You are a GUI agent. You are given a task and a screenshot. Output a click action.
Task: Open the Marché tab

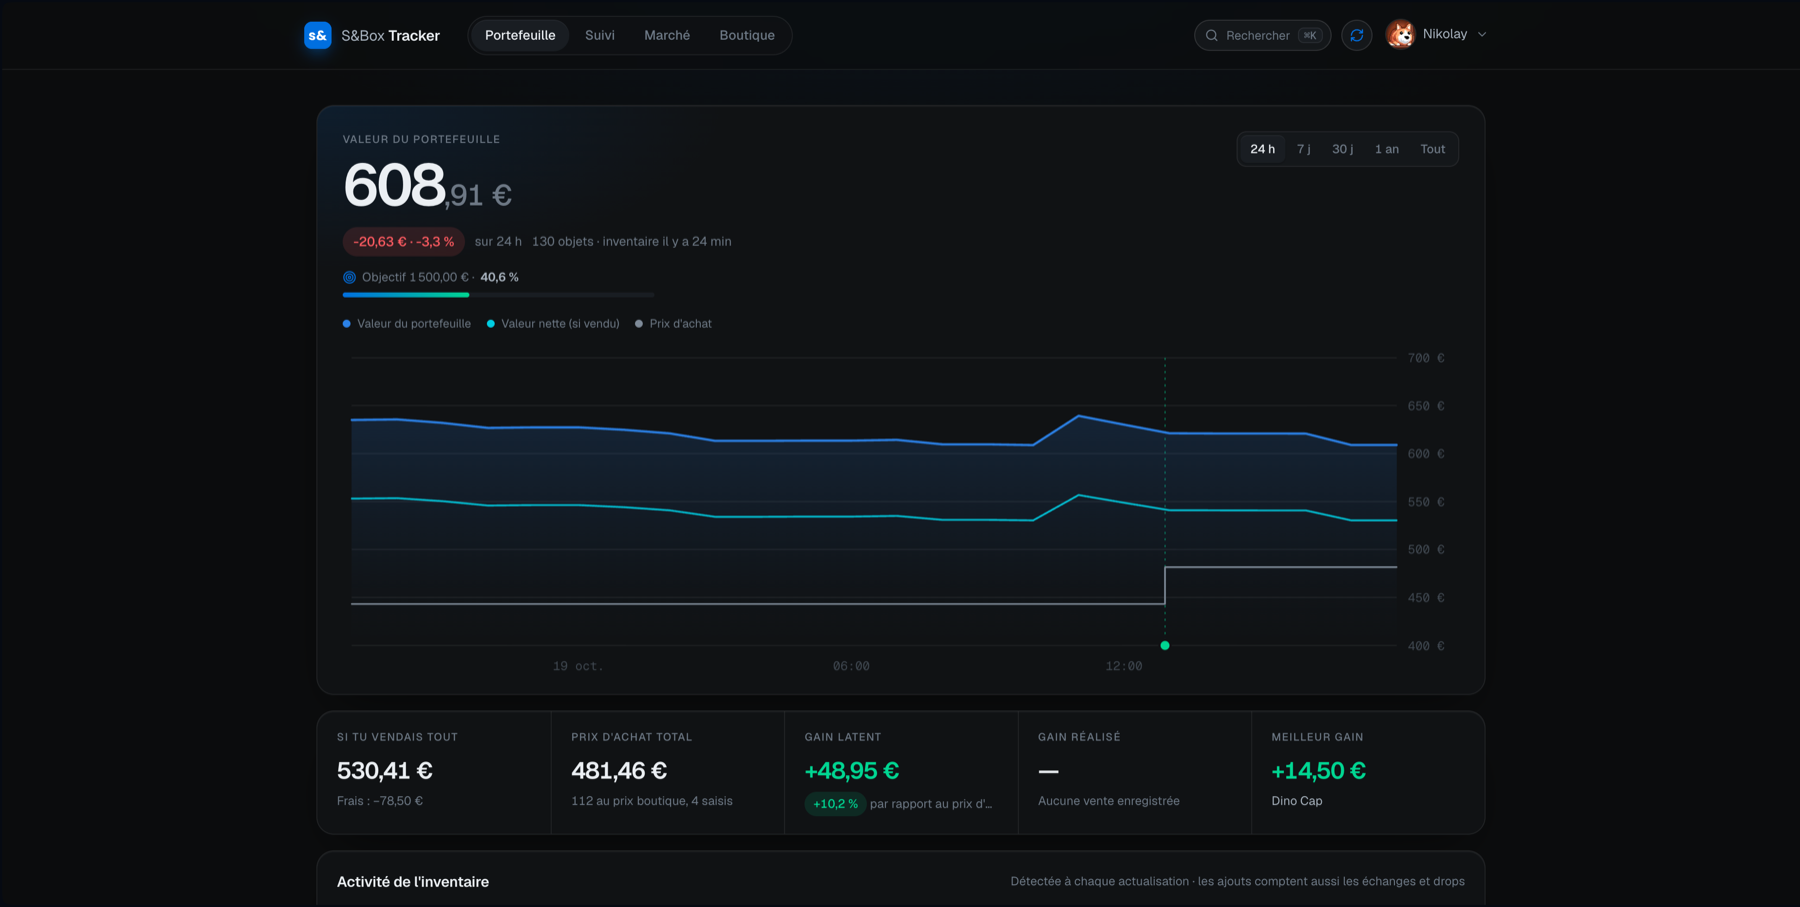[x=667, y=35]
